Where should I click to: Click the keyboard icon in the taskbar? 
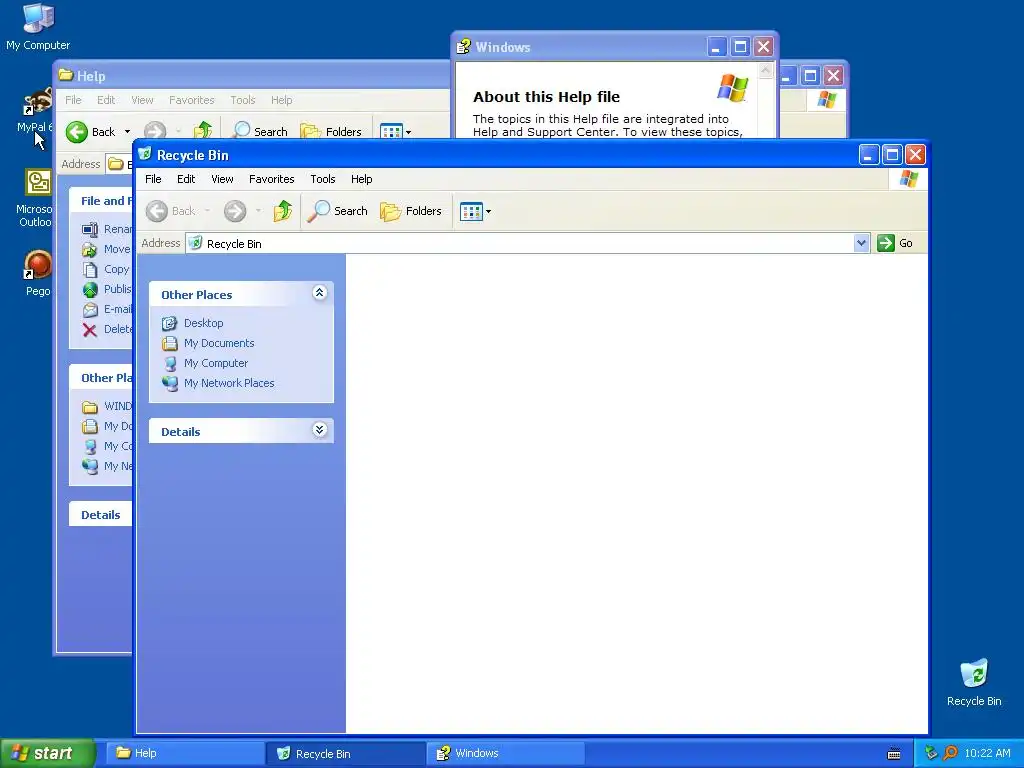[x=894, y=754]
